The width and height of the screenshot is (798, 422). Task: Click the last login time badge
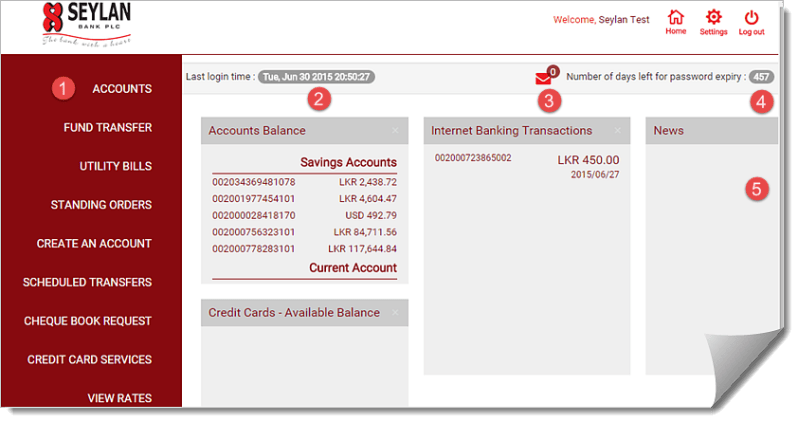[316, 77]
